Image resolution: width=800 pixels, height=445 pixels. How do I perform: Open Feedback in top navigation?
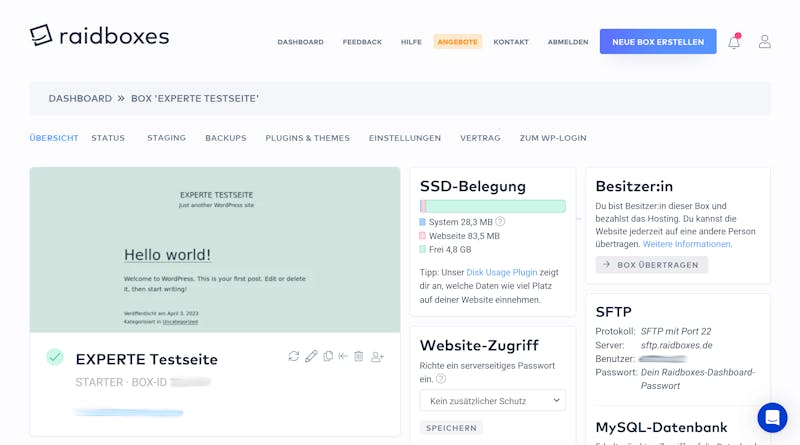tap(362, 42)
